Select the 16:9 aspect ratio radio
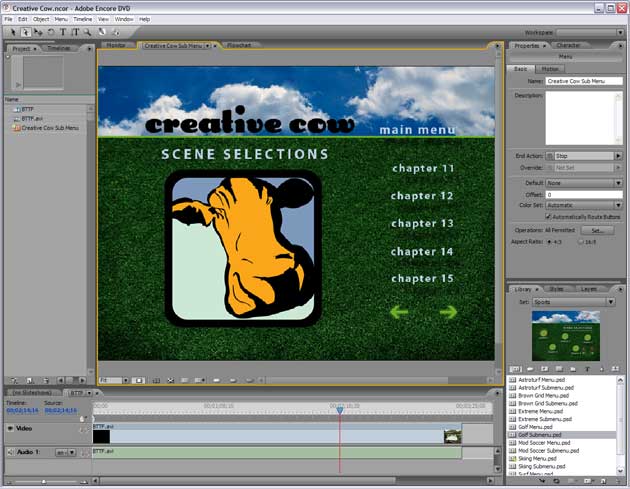The width and height of the screenshot is (630, 489). 580,242
